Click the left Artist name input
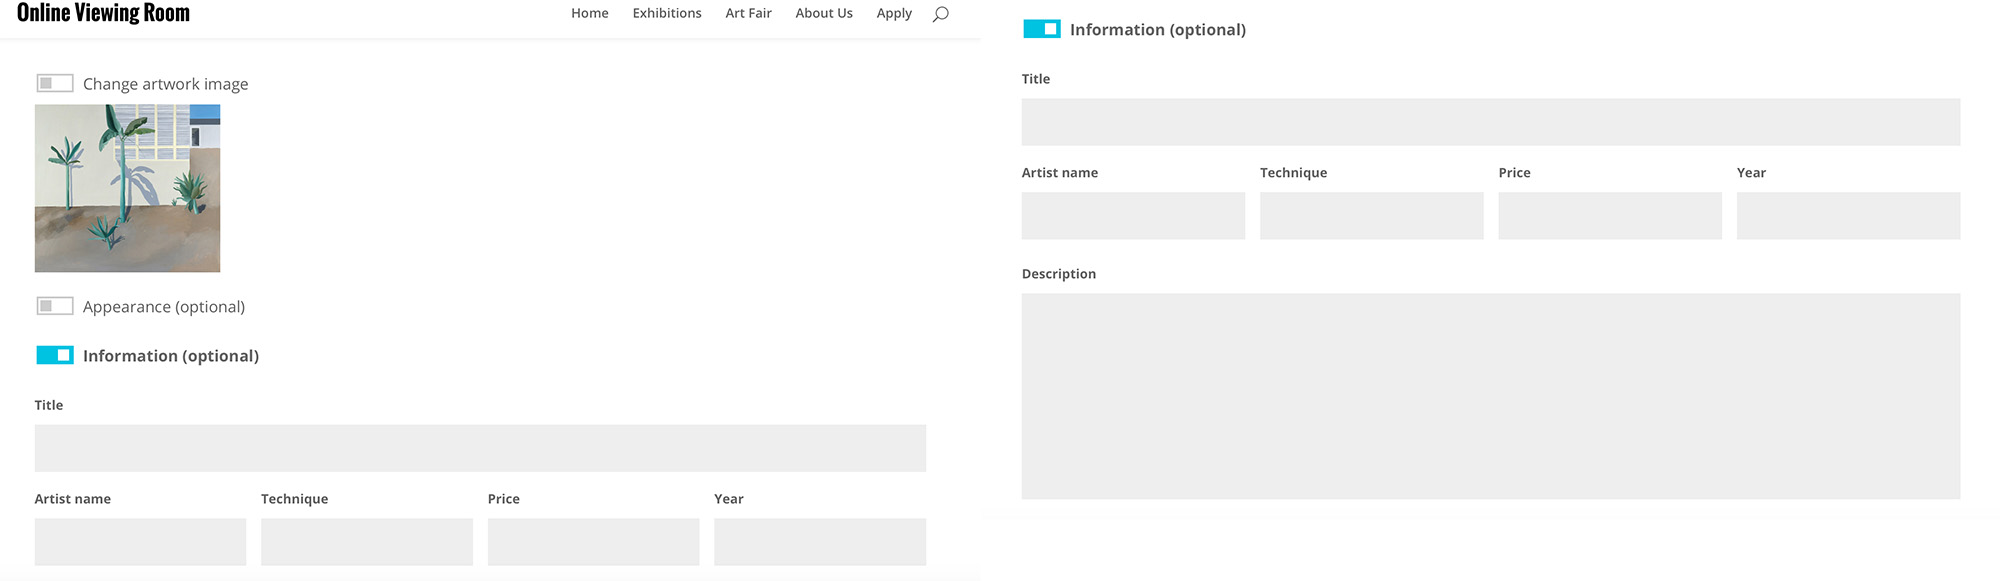This screenshot has width=2000, height=581. tap(140, 542)
